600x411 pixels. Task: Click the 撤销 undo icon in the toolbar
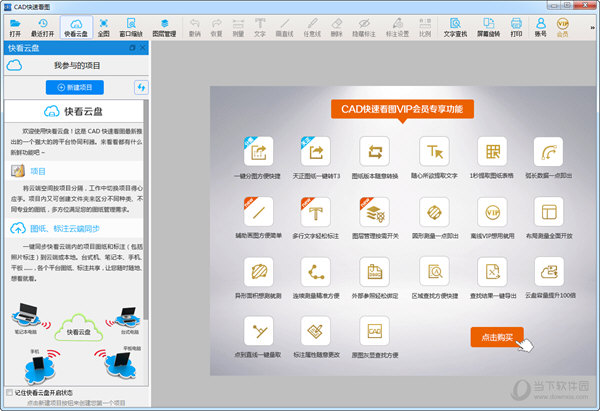pos(195,28)
